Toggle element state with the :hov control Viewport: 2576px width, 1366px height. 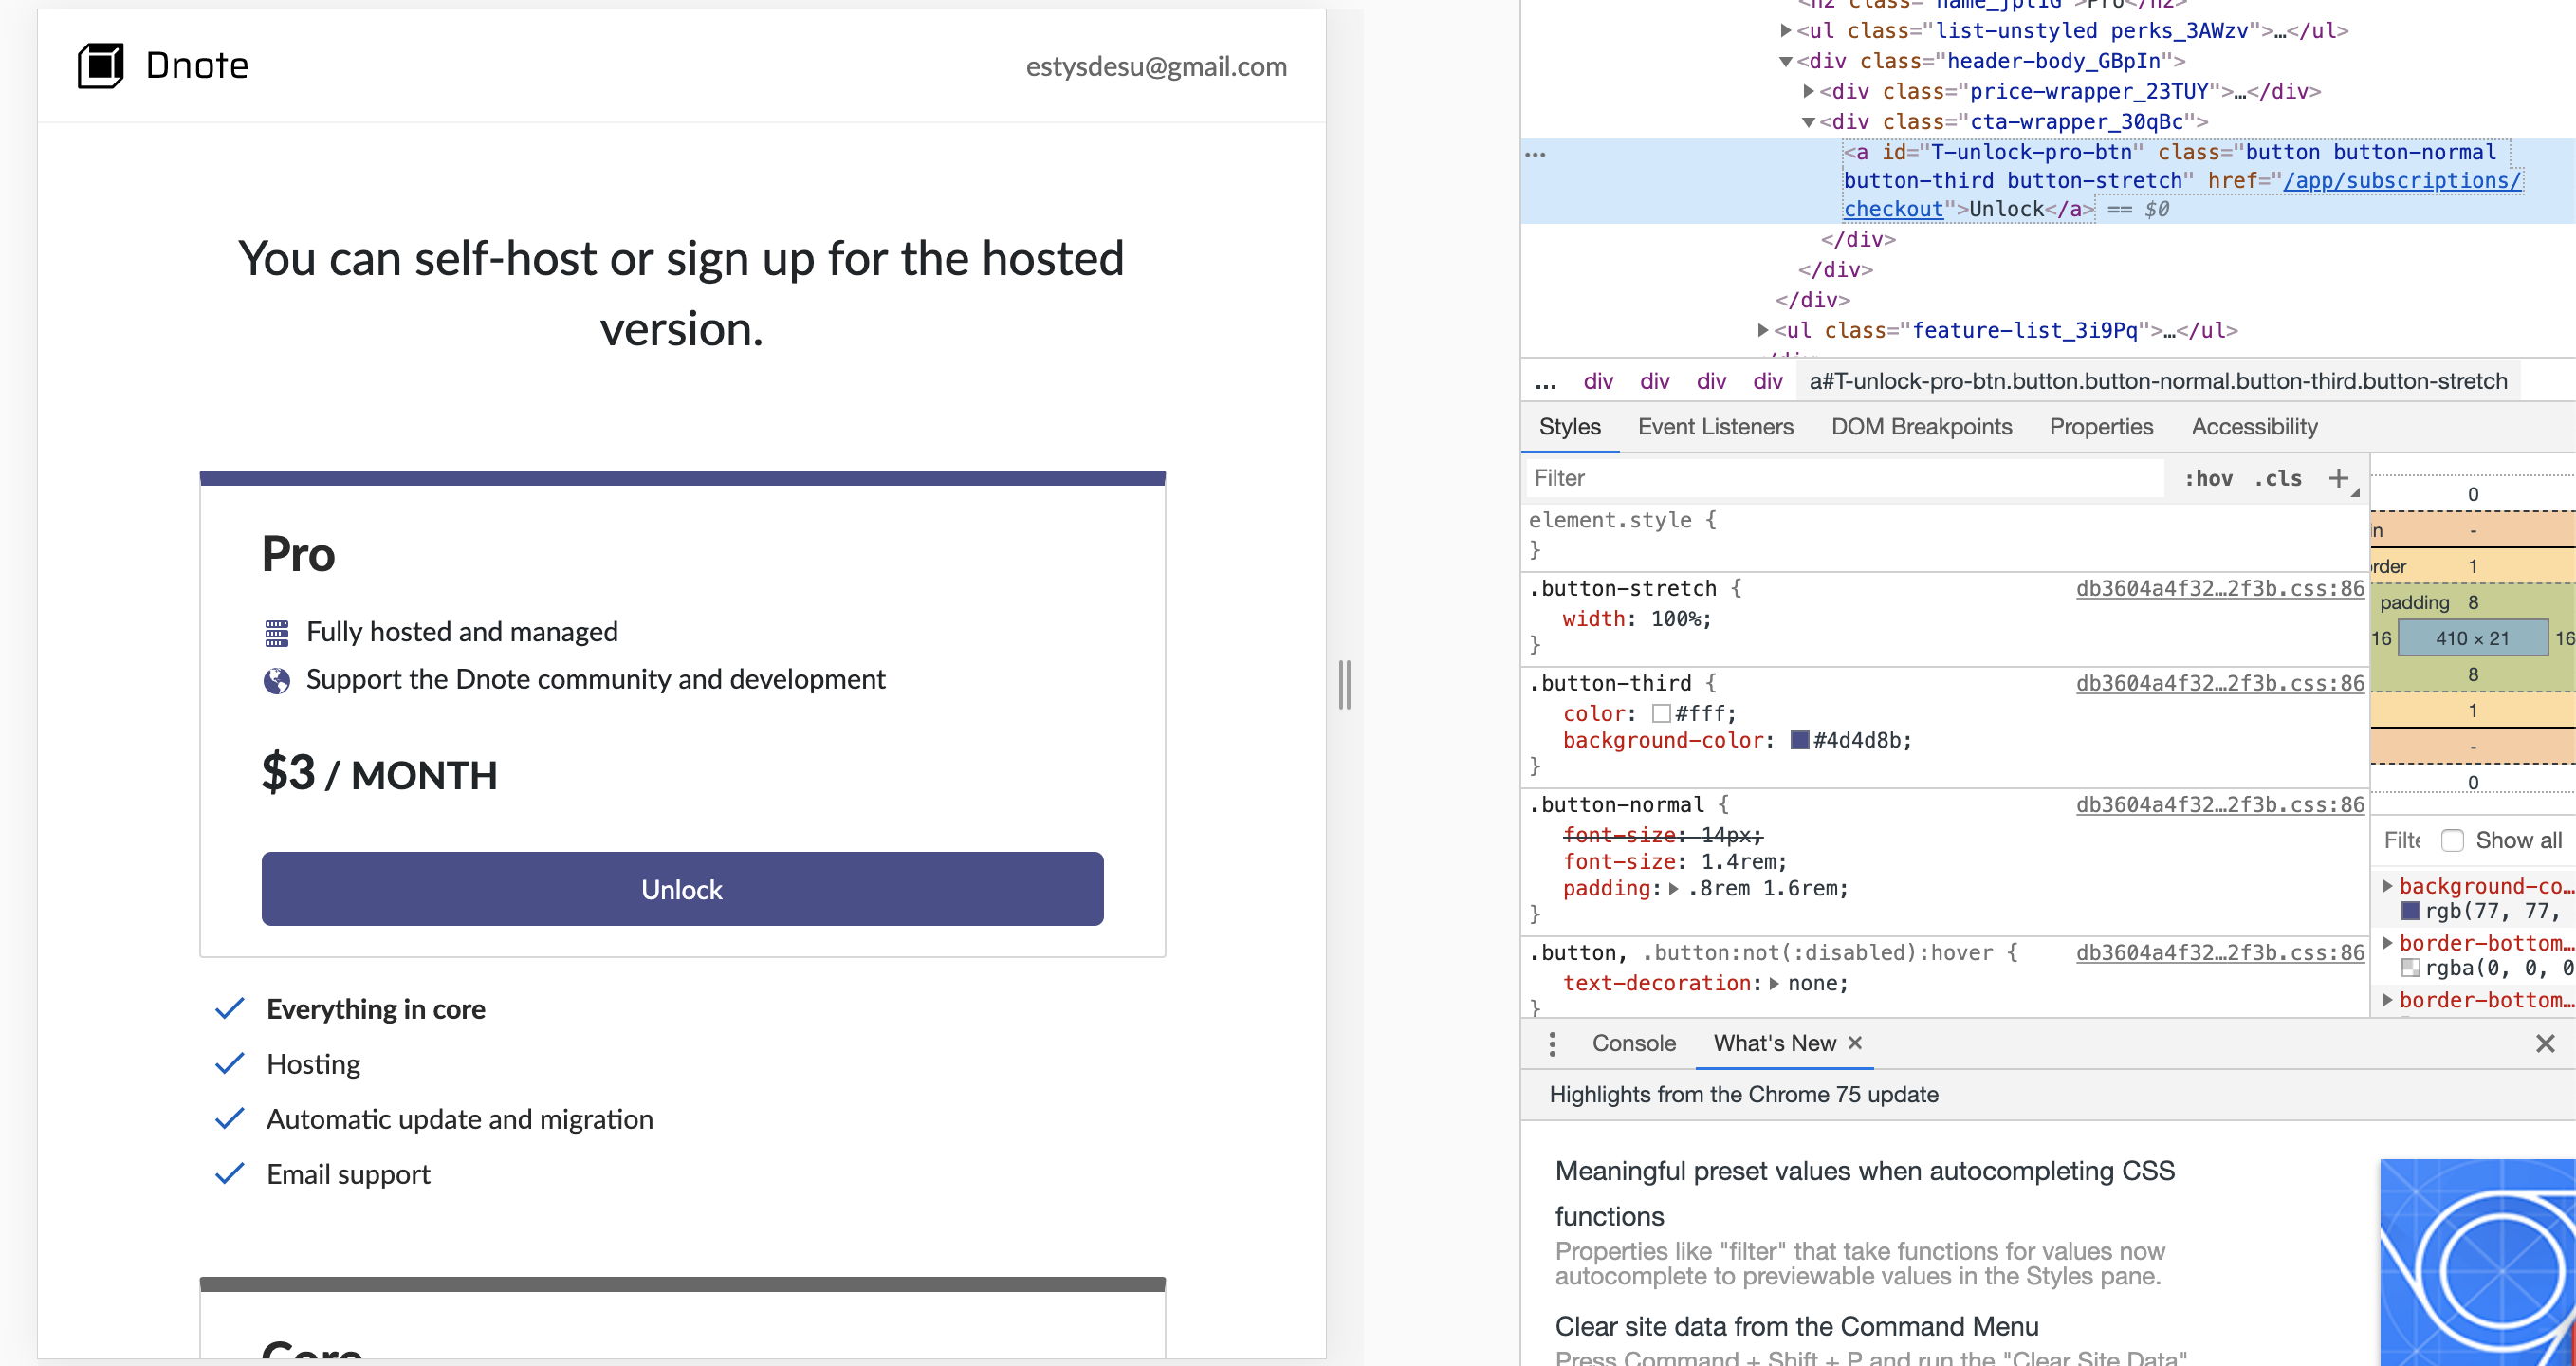point(2210,478)
